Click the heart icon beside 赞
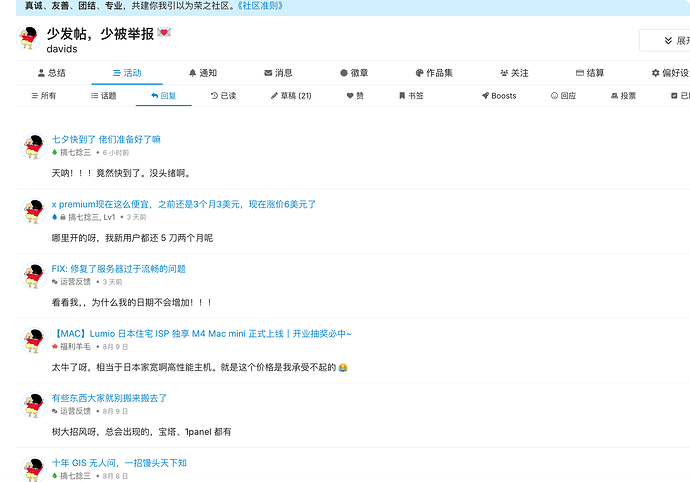 point(350,96)
